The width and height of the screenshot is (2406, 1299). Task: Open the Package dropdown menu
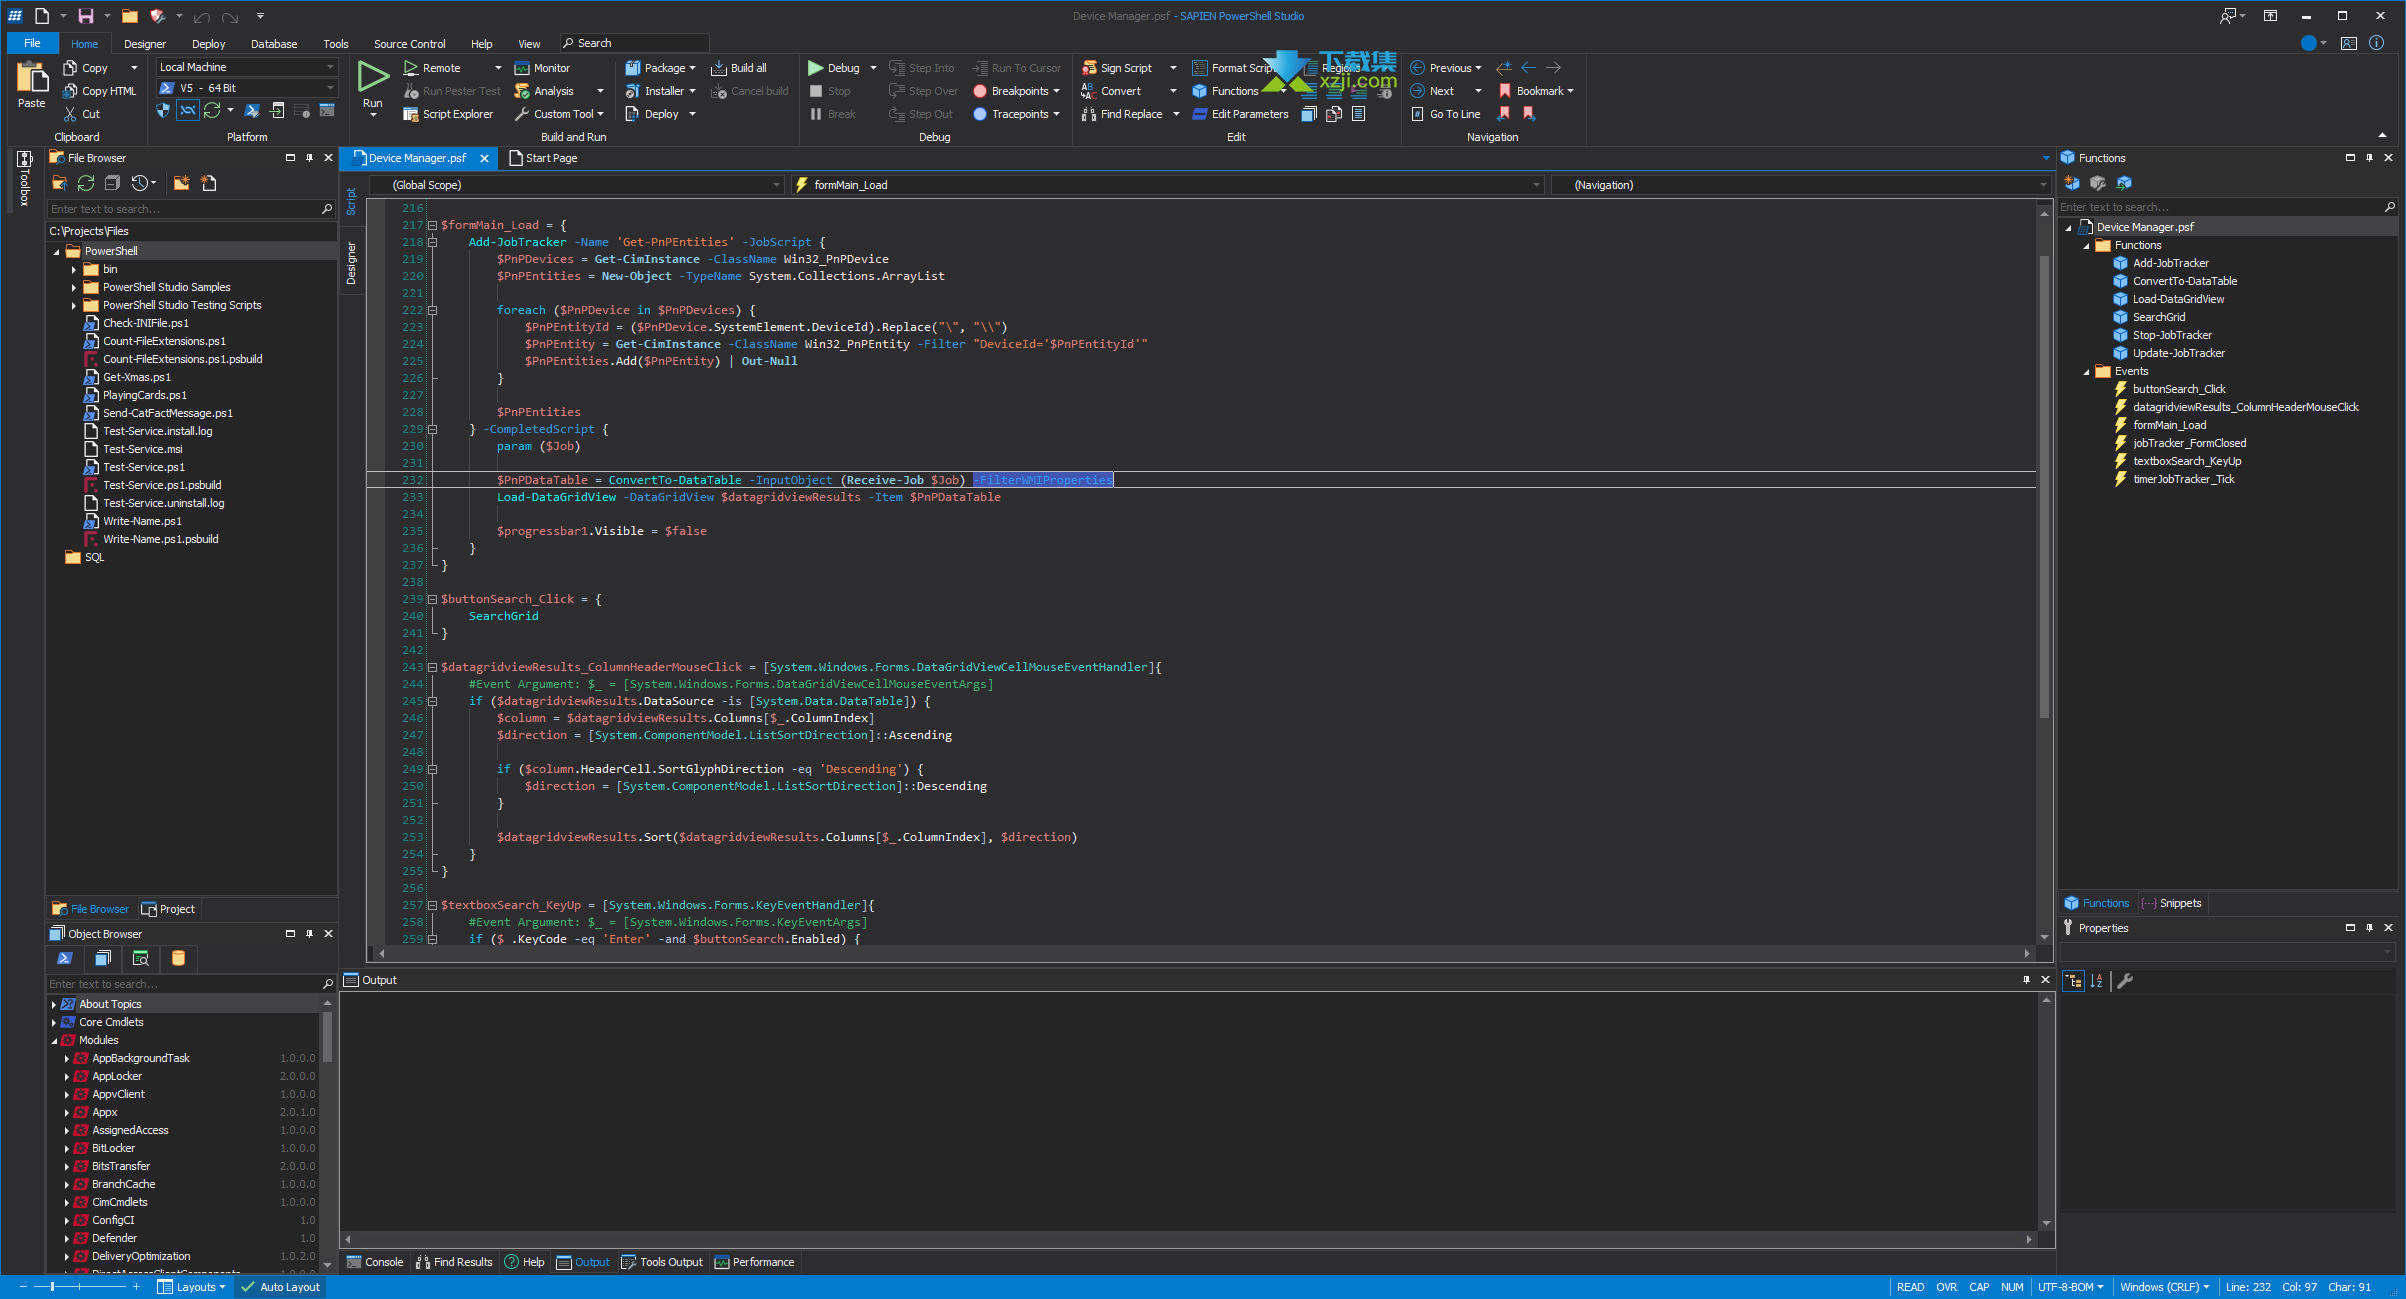click(660, 68)
